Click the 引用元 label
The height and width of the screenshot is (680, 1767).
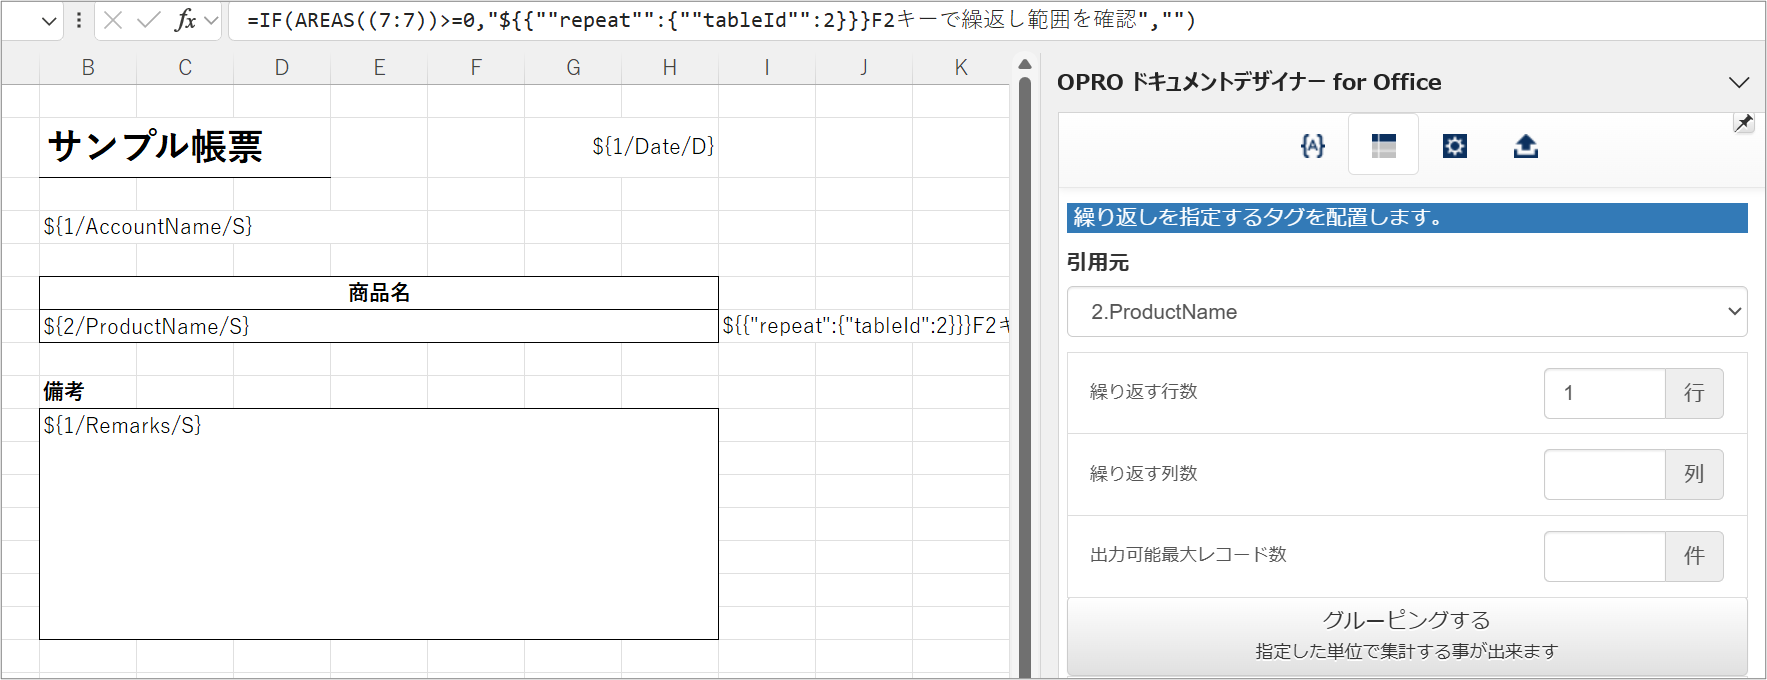tap(1098, 262)
